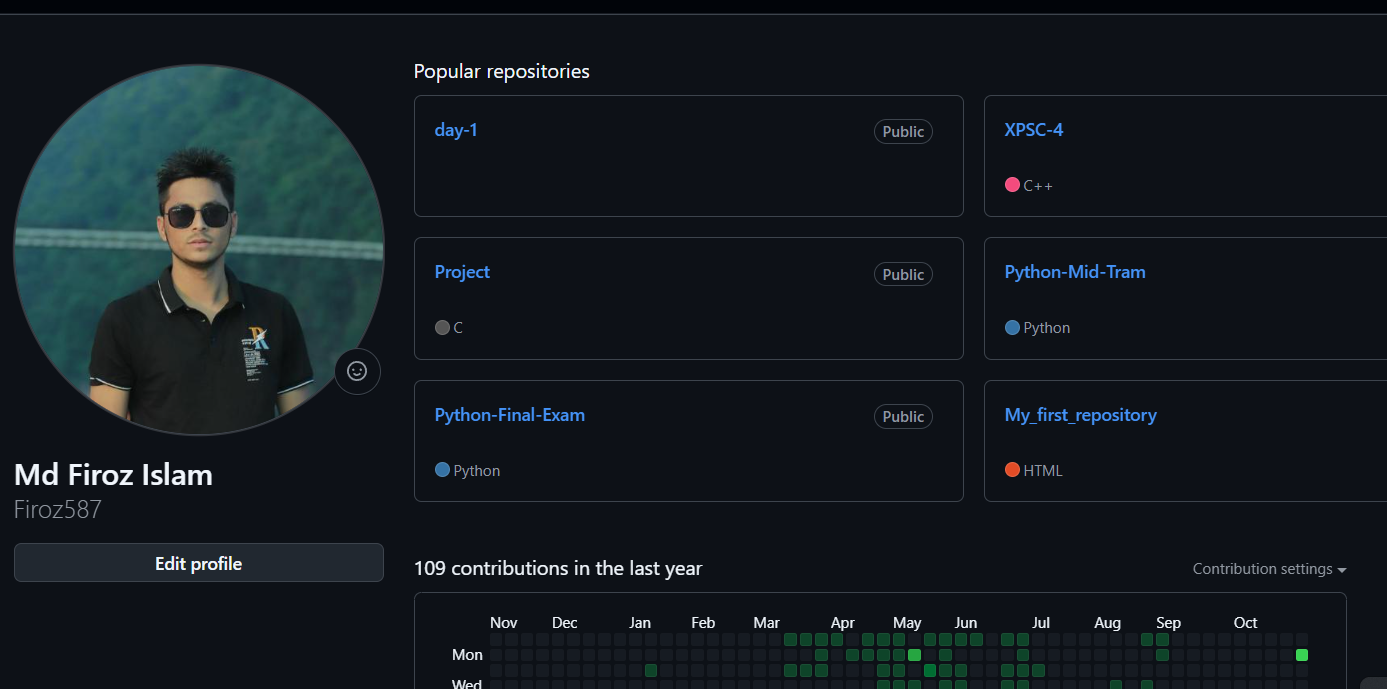Set your status using the smiley icon
This screenshot has height=689, width=1387.
pyautogui.click(x=357, y=371)
